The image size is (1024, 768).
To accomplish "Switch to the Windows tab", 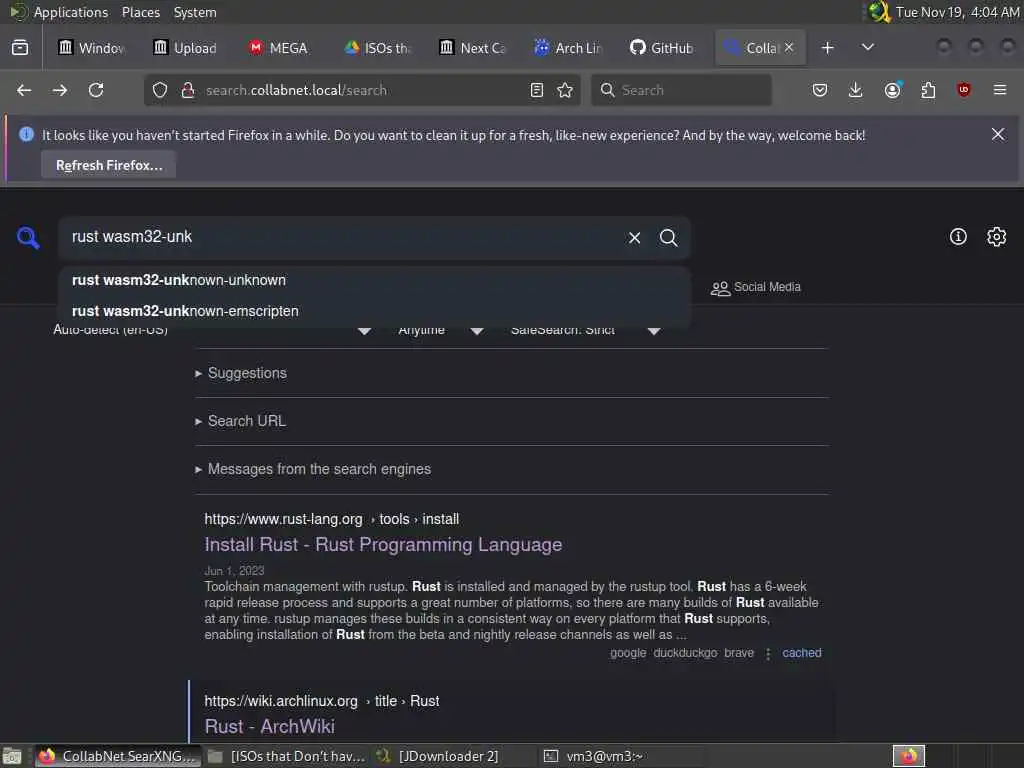I will click(x=91, y=48).
